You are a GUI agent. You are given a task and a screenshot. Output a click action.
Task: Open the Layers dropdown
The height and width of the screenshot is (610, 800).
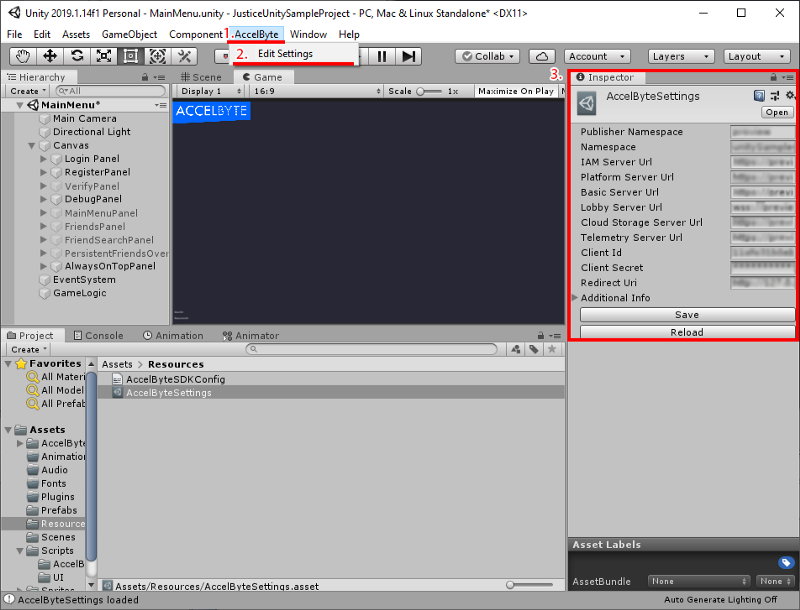[681, 56]
